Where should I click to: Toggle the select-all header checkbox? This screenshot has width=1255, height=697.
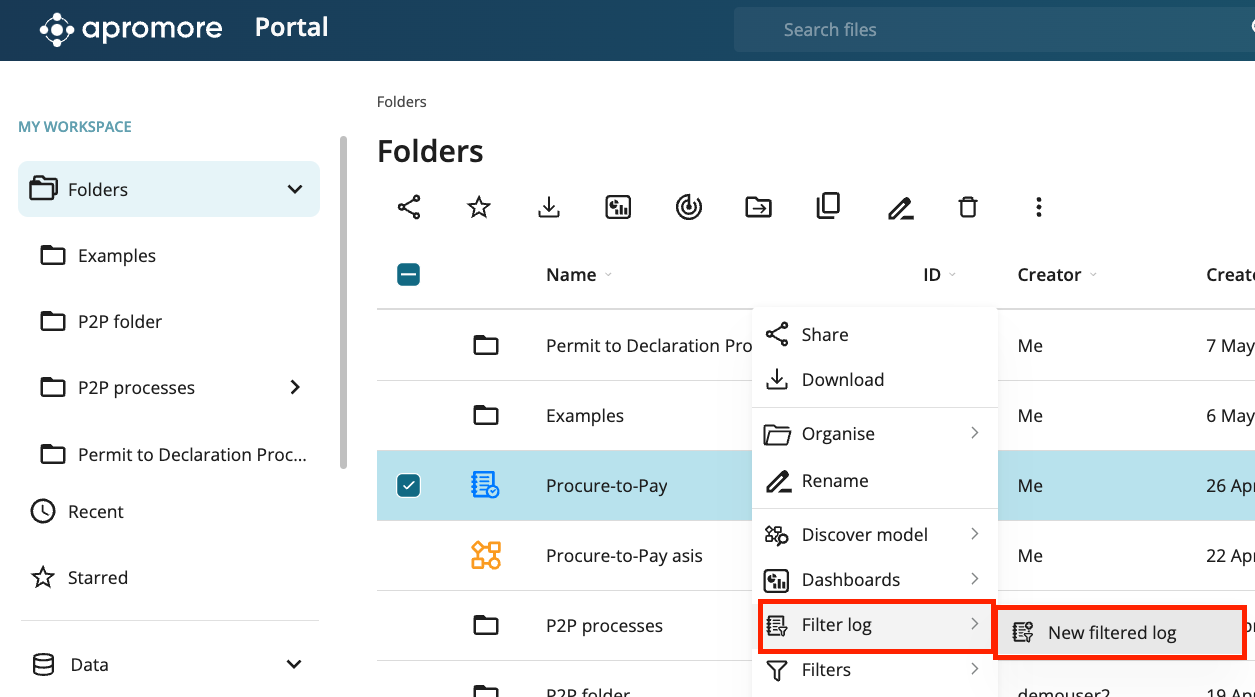[x=408, y=275]
